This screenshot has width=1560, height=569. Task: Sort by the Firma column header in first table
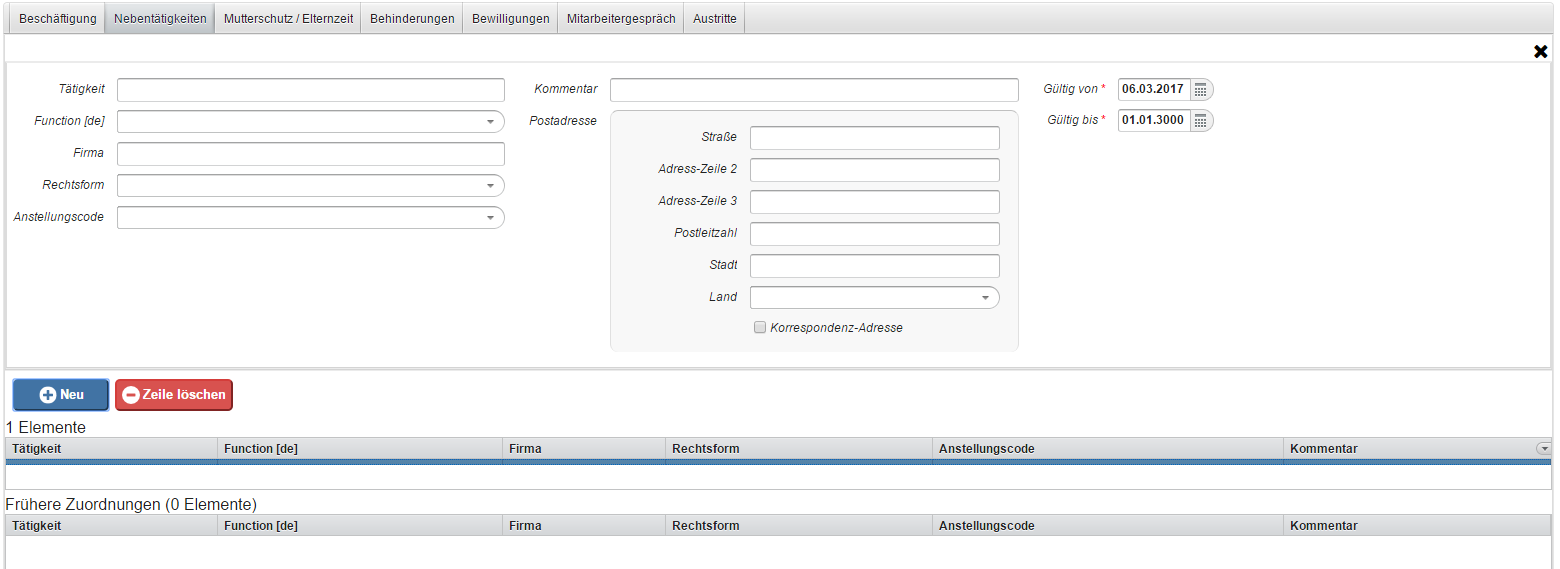[x=584, y=449]
